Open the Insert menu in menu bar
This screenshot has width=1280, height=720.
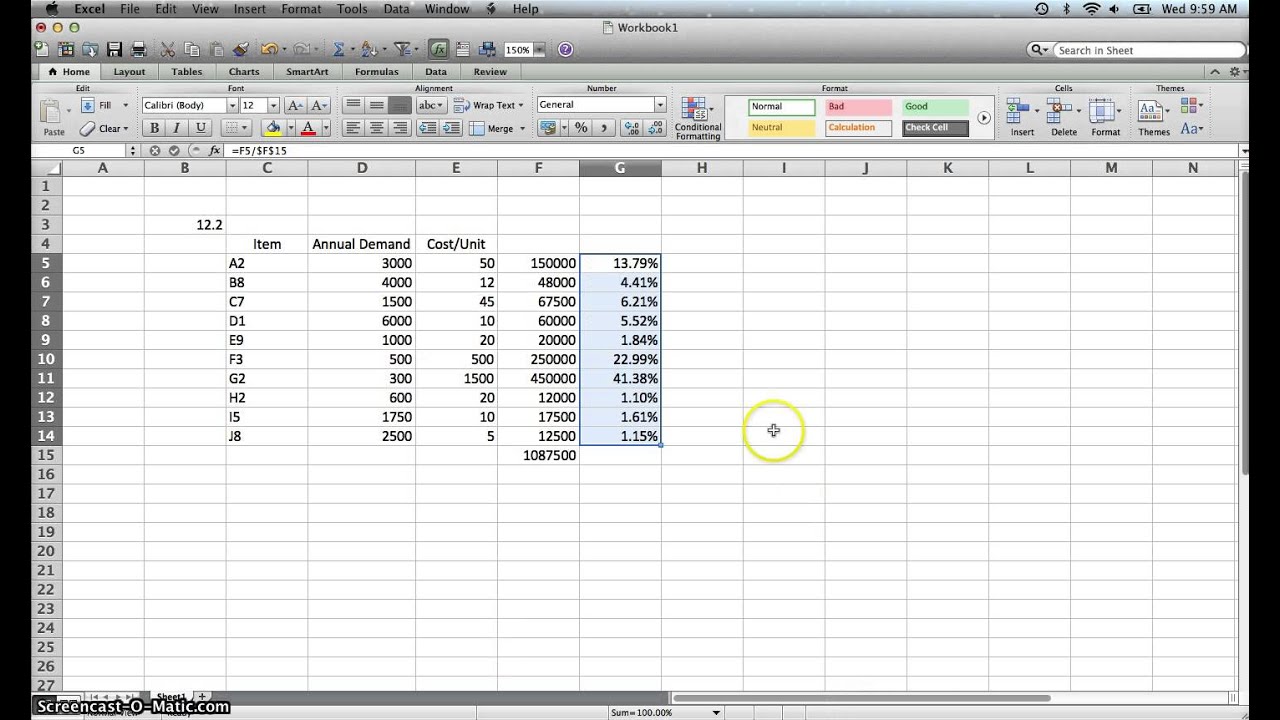click(x=250, y=9)
